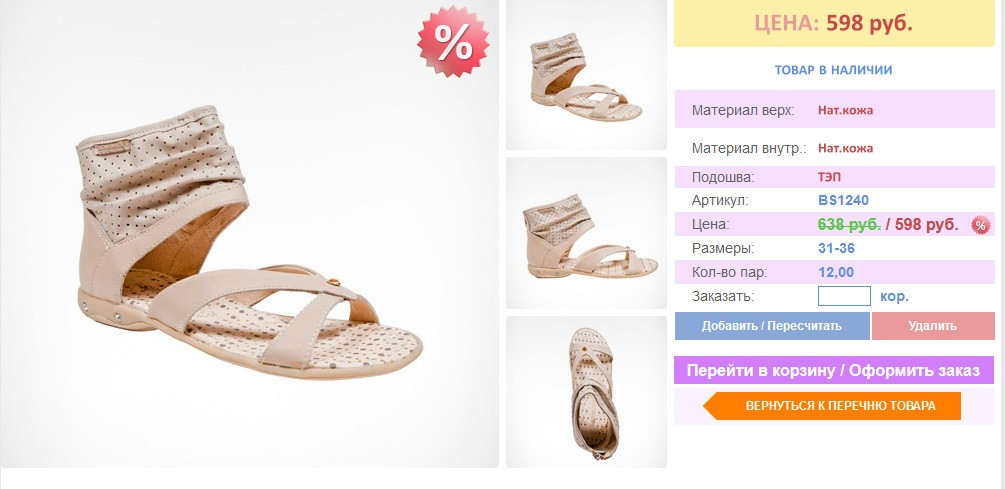
Task: Click the order quantity input field
Action: click(x=844, y=296)
